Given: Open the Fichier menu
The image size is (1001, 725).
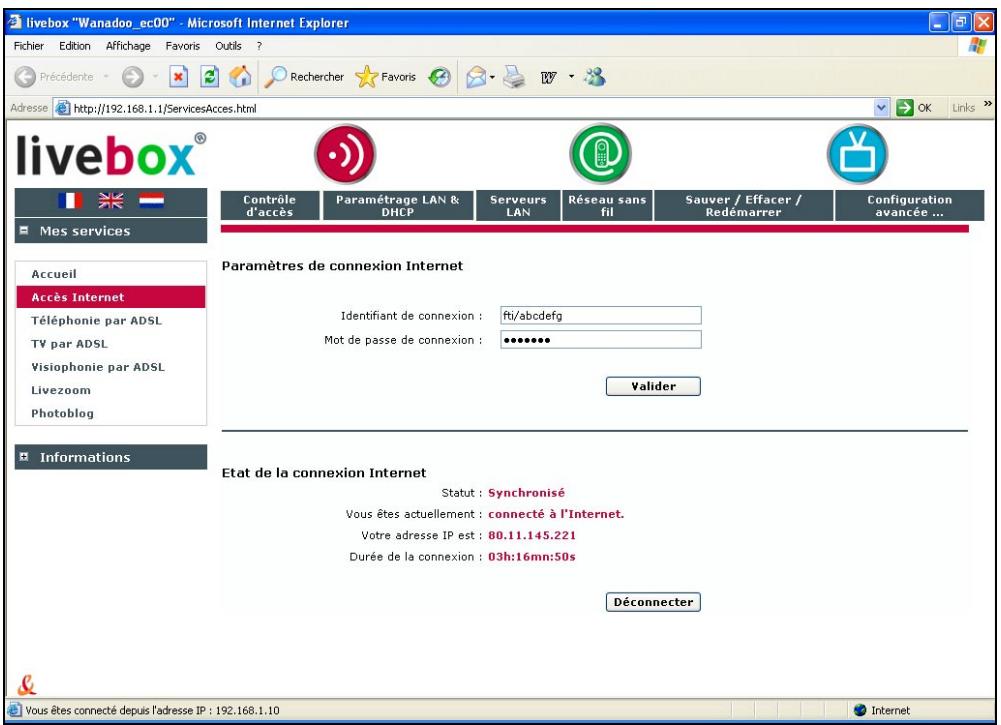Looking at the screenshot, I should pos(29,46).
